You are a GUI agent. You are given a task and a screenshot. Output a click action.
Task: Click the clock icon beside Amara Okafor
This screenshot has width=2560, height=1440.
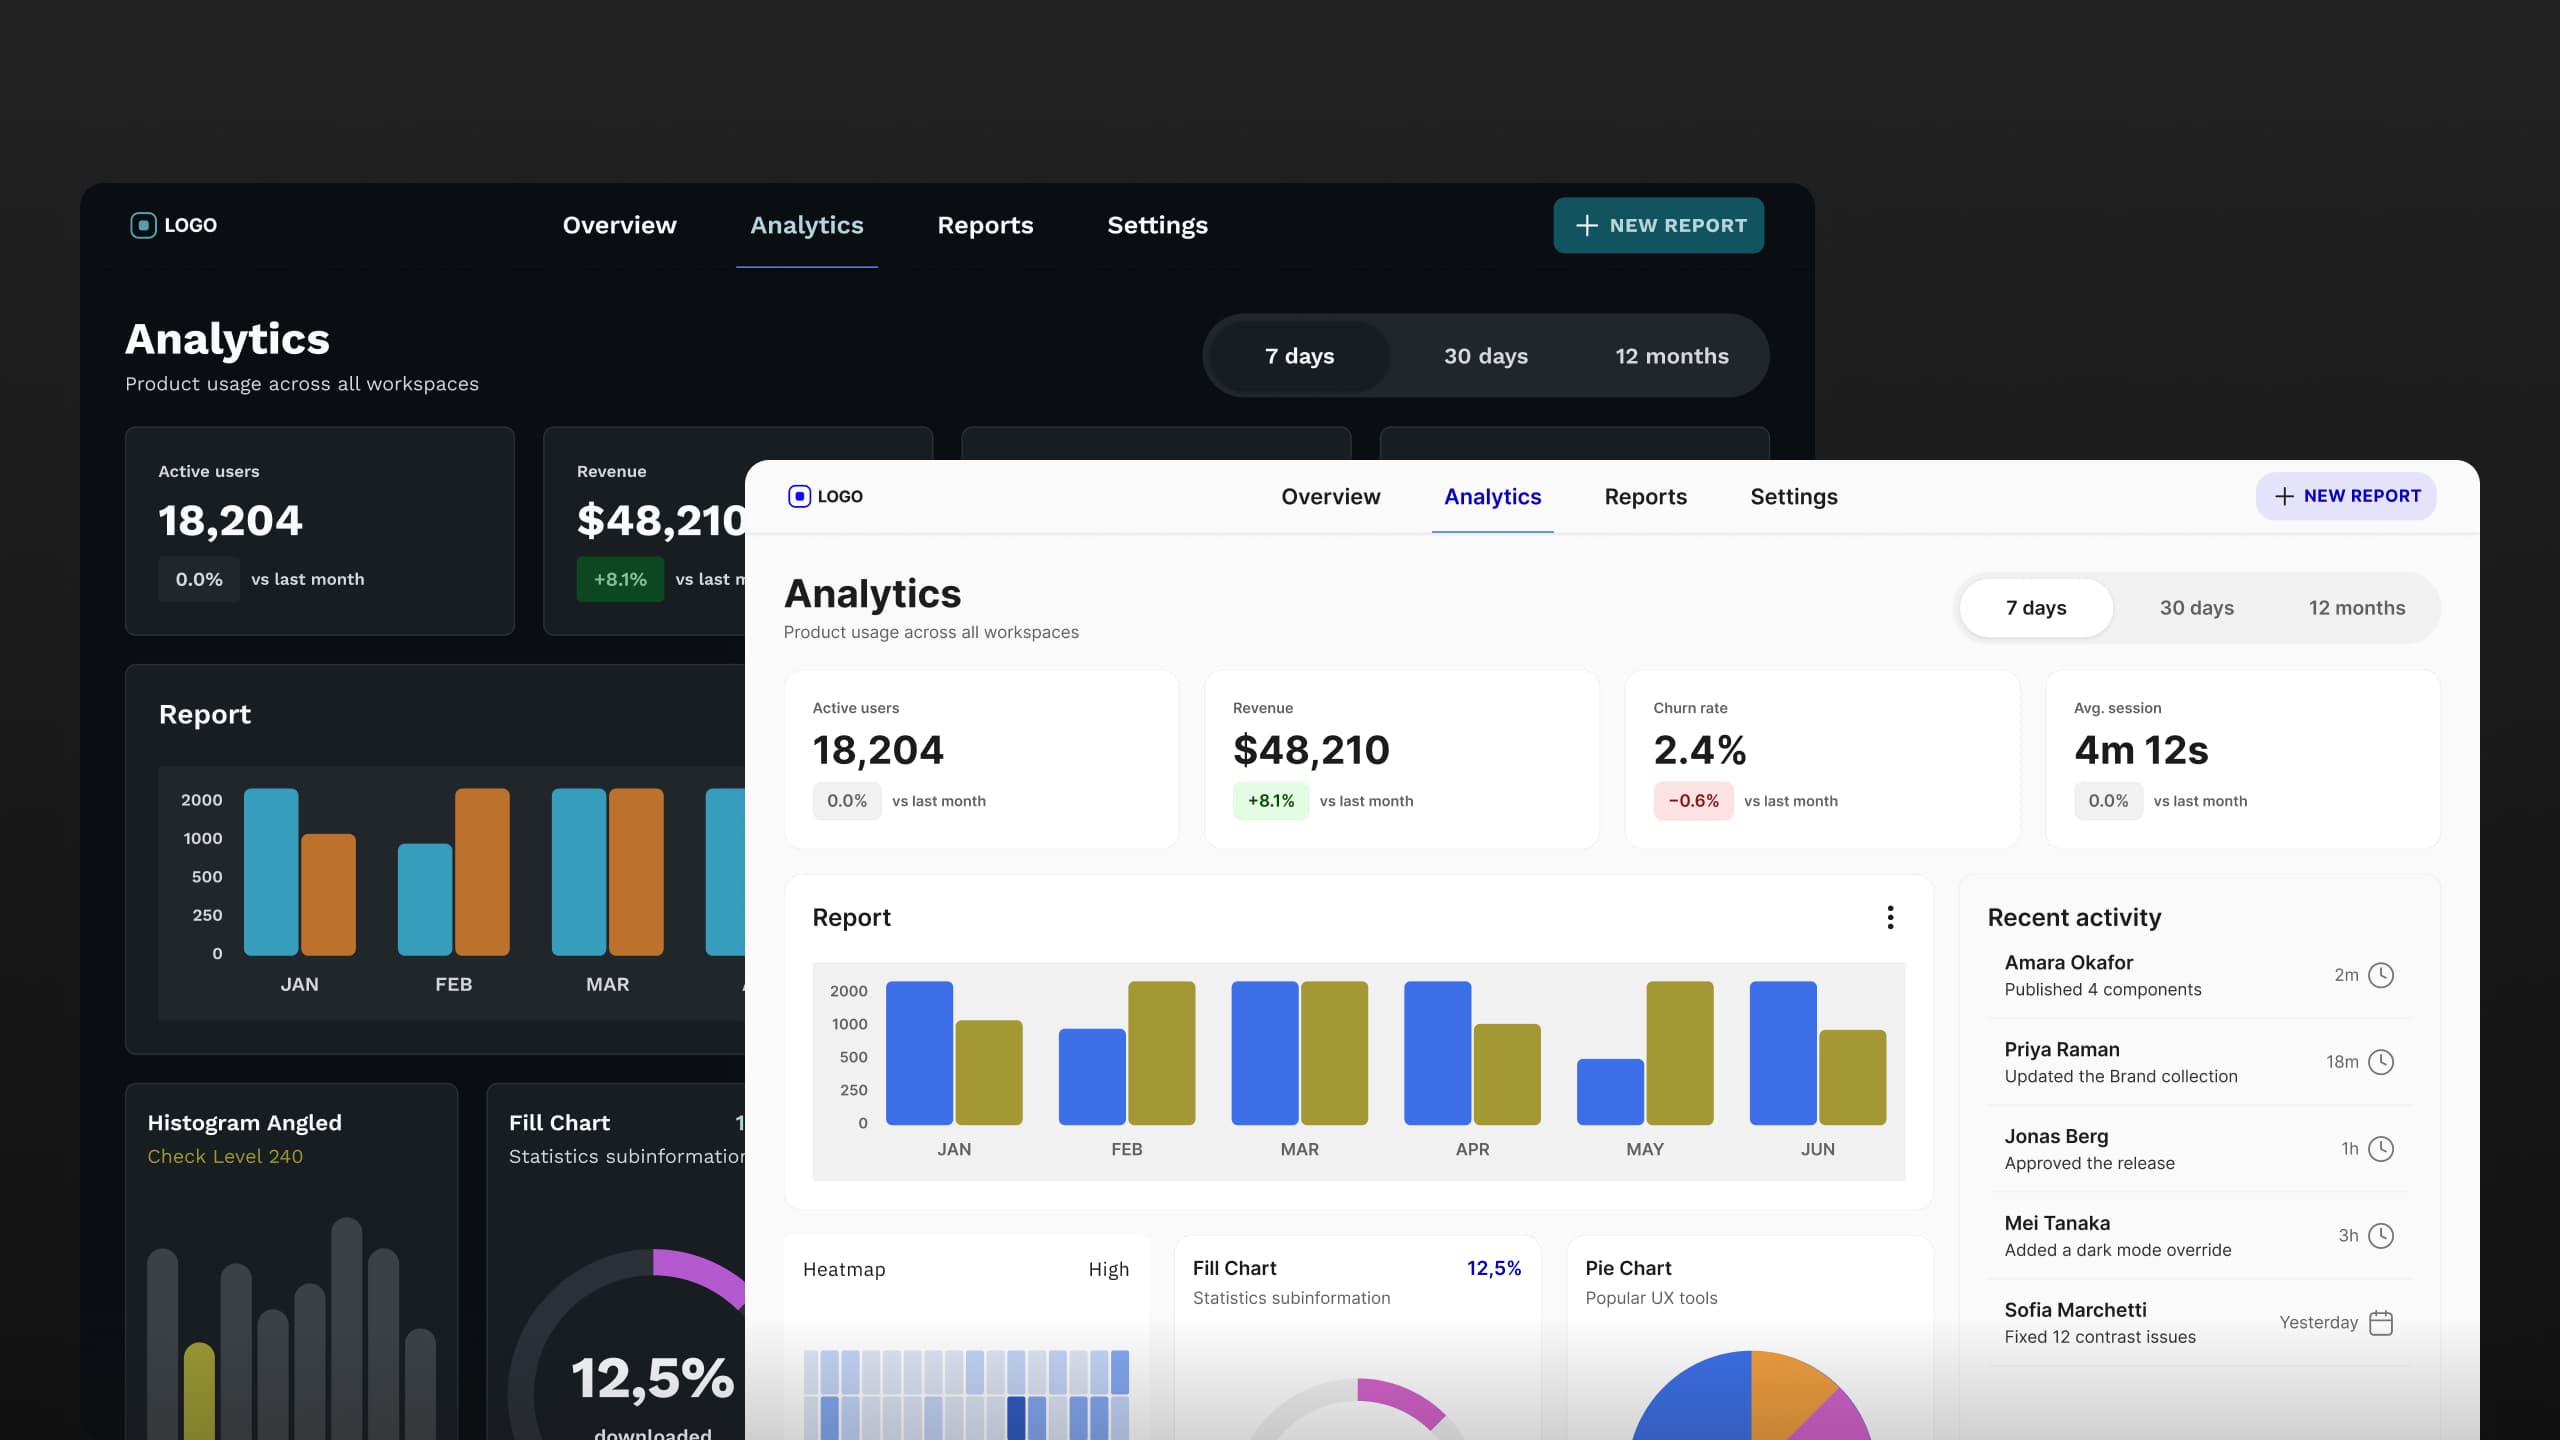[x=2381, y=975]
